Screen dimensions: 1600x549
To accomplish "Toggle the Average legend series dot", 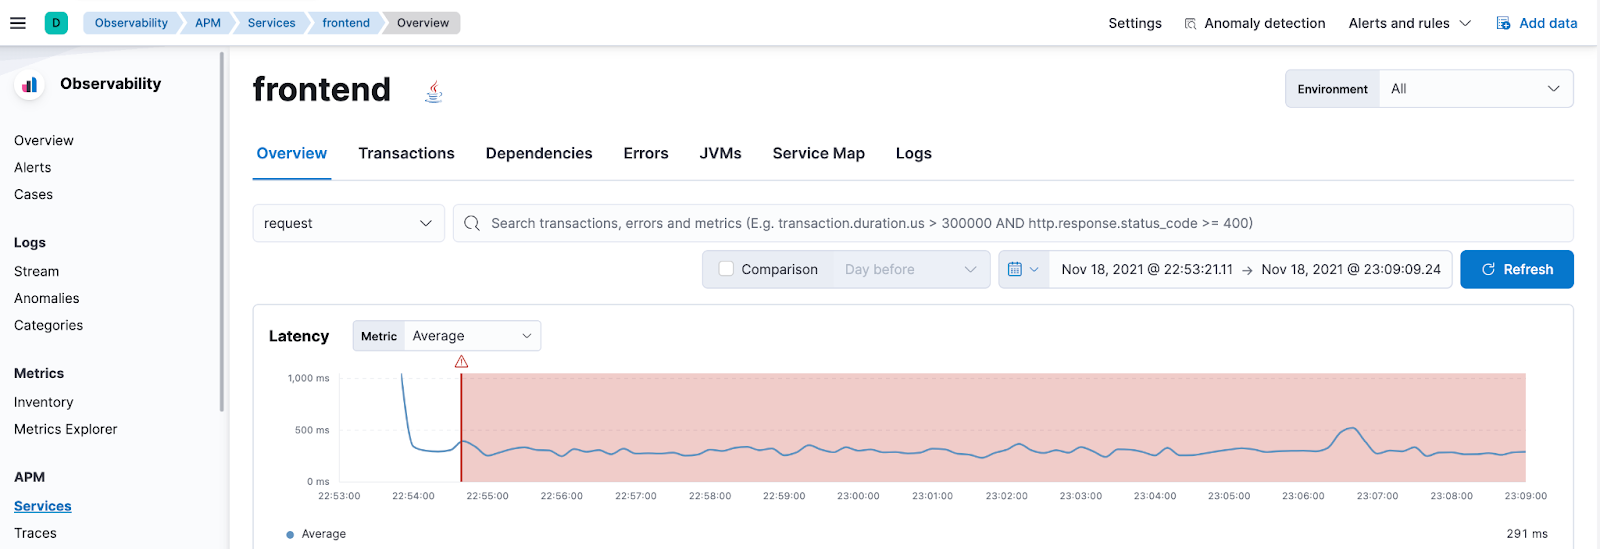I will click(291, 534).
